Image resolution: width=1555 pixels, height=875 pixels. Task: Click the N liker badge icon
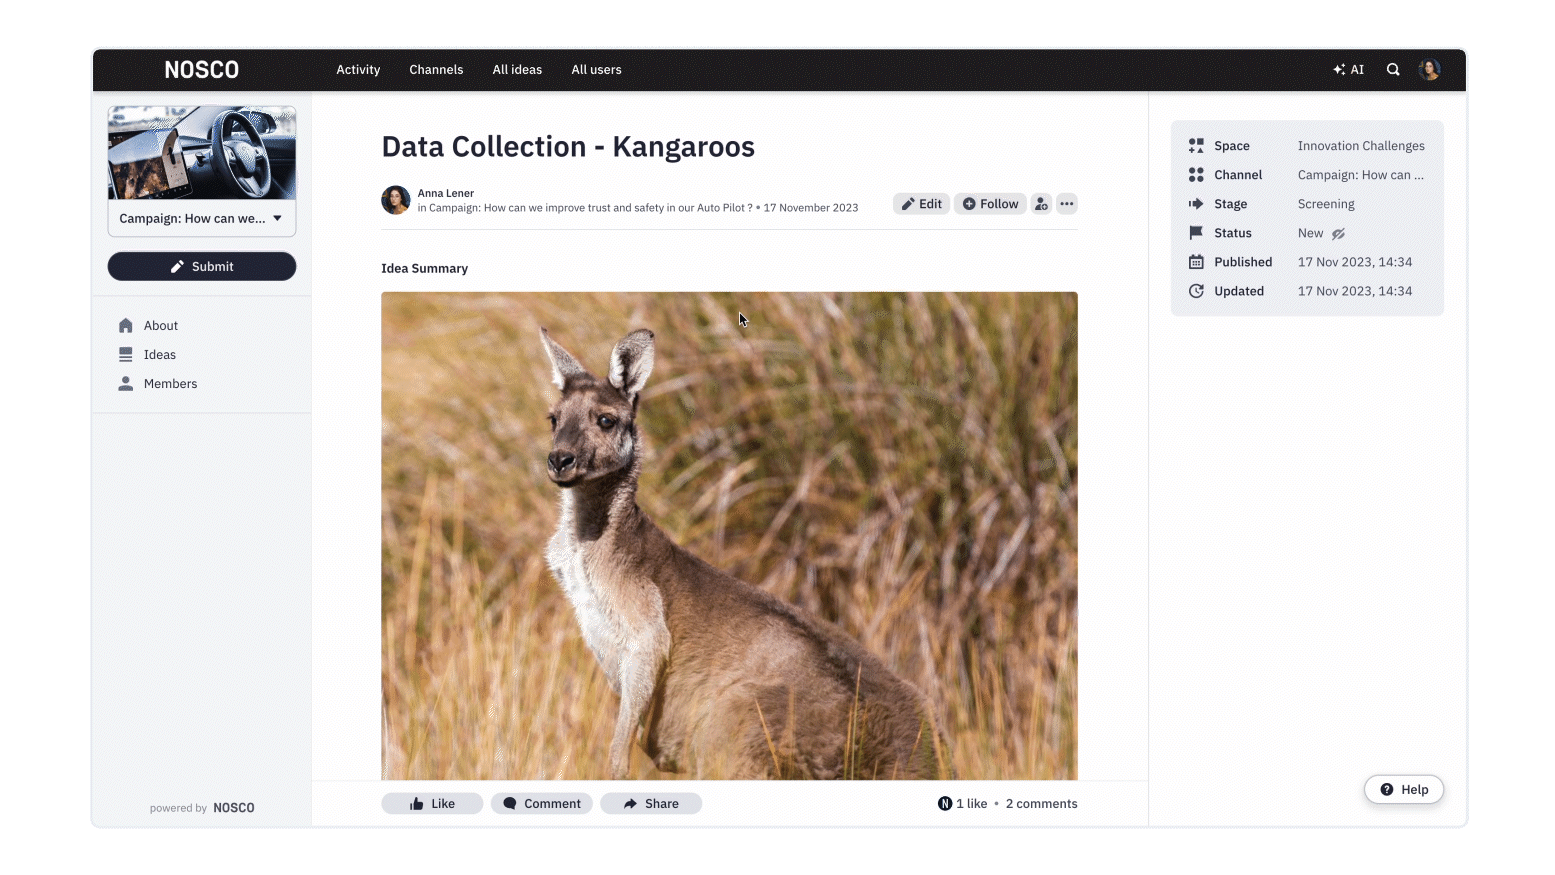[x=945, y=804]
